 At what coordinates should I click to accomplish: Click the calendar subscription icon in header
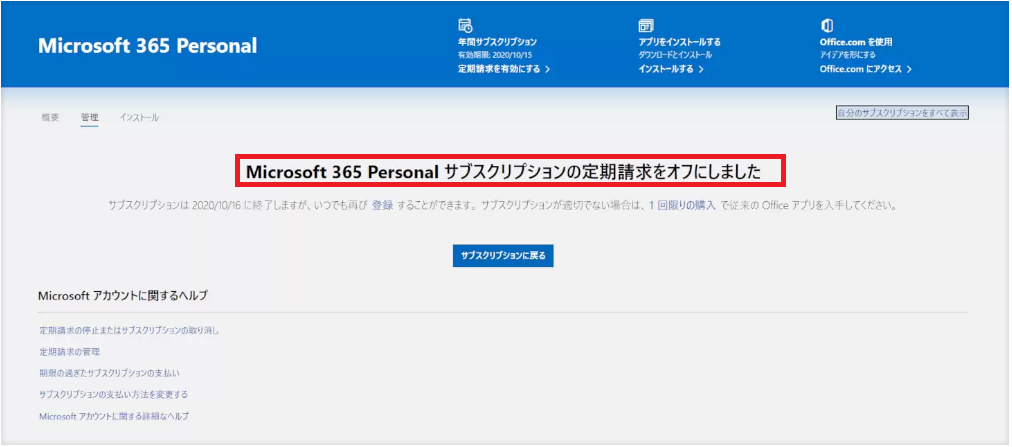[465, 25]
